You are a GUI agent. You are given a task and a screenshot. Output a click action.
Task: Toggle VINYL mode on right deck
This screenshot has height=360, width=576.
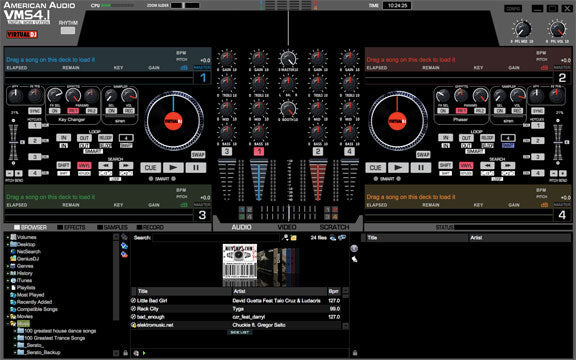(466, 166)
